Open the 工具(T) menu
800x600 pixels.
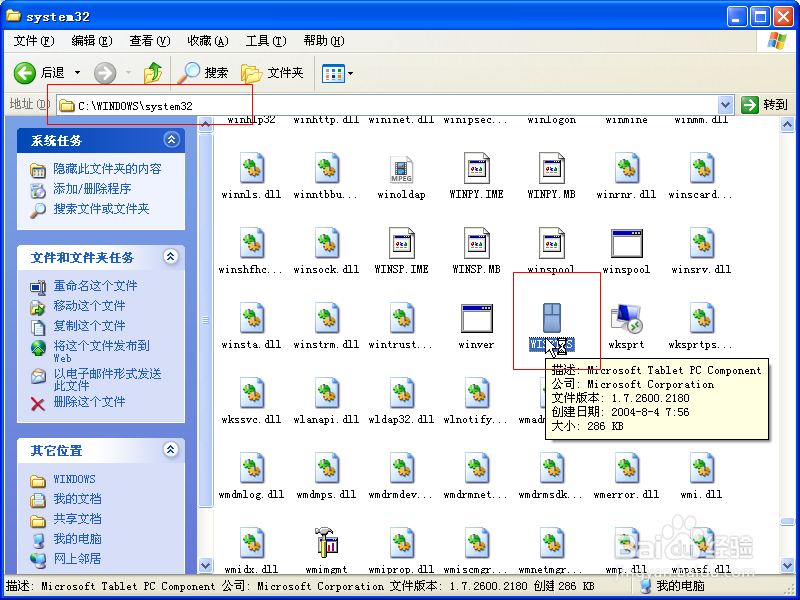265,41
